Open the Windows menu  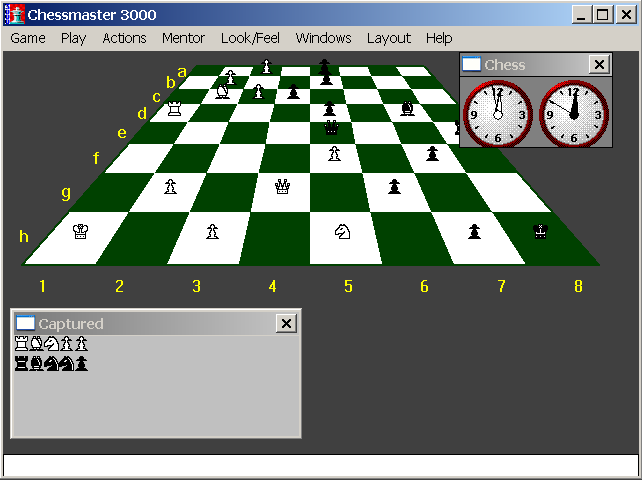point(323,38)
